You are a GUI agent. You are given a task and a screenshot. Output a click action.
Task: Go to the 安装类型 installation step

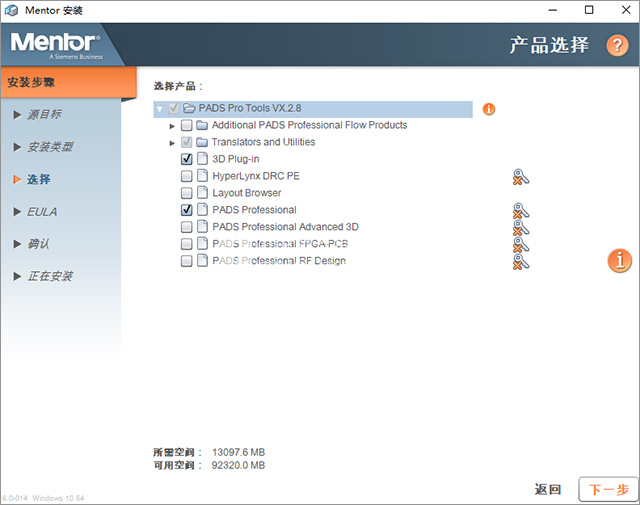(x=50, y=147)
